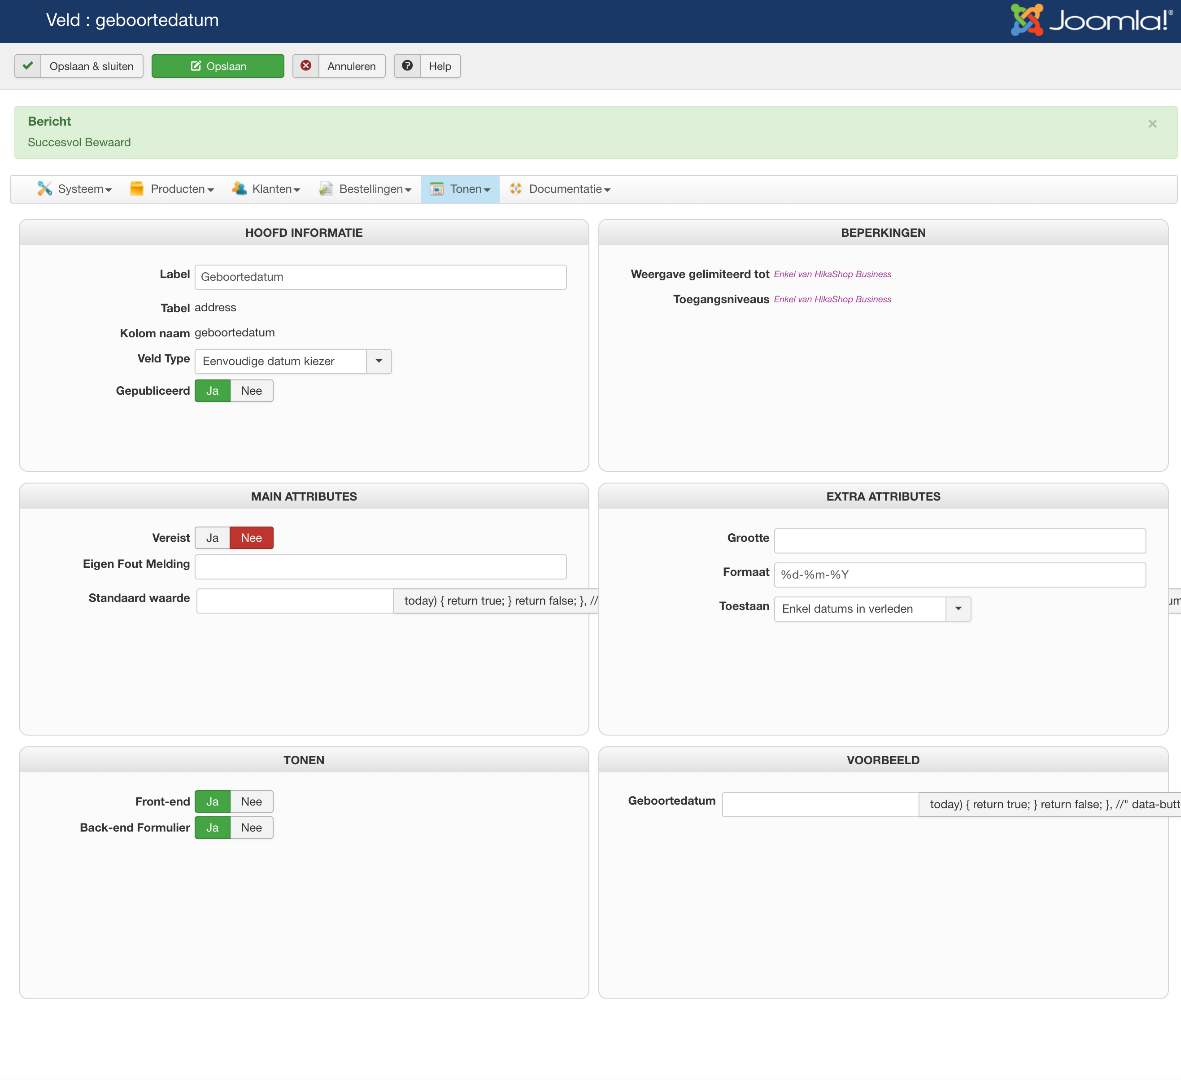1181x1080 pixels.
Task: Set Gepubliceerd to Ja
Action: (x=212, y=391)
